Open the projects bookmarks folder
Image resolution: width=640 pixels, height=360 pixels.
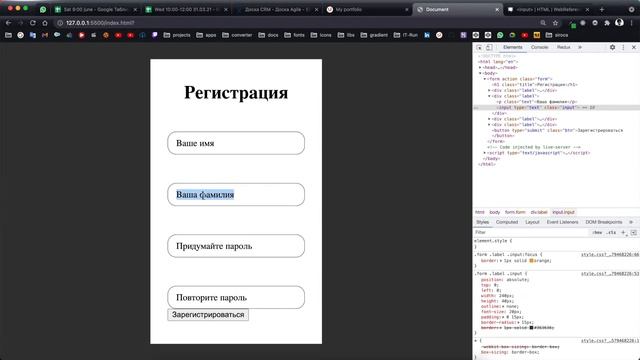177,35
